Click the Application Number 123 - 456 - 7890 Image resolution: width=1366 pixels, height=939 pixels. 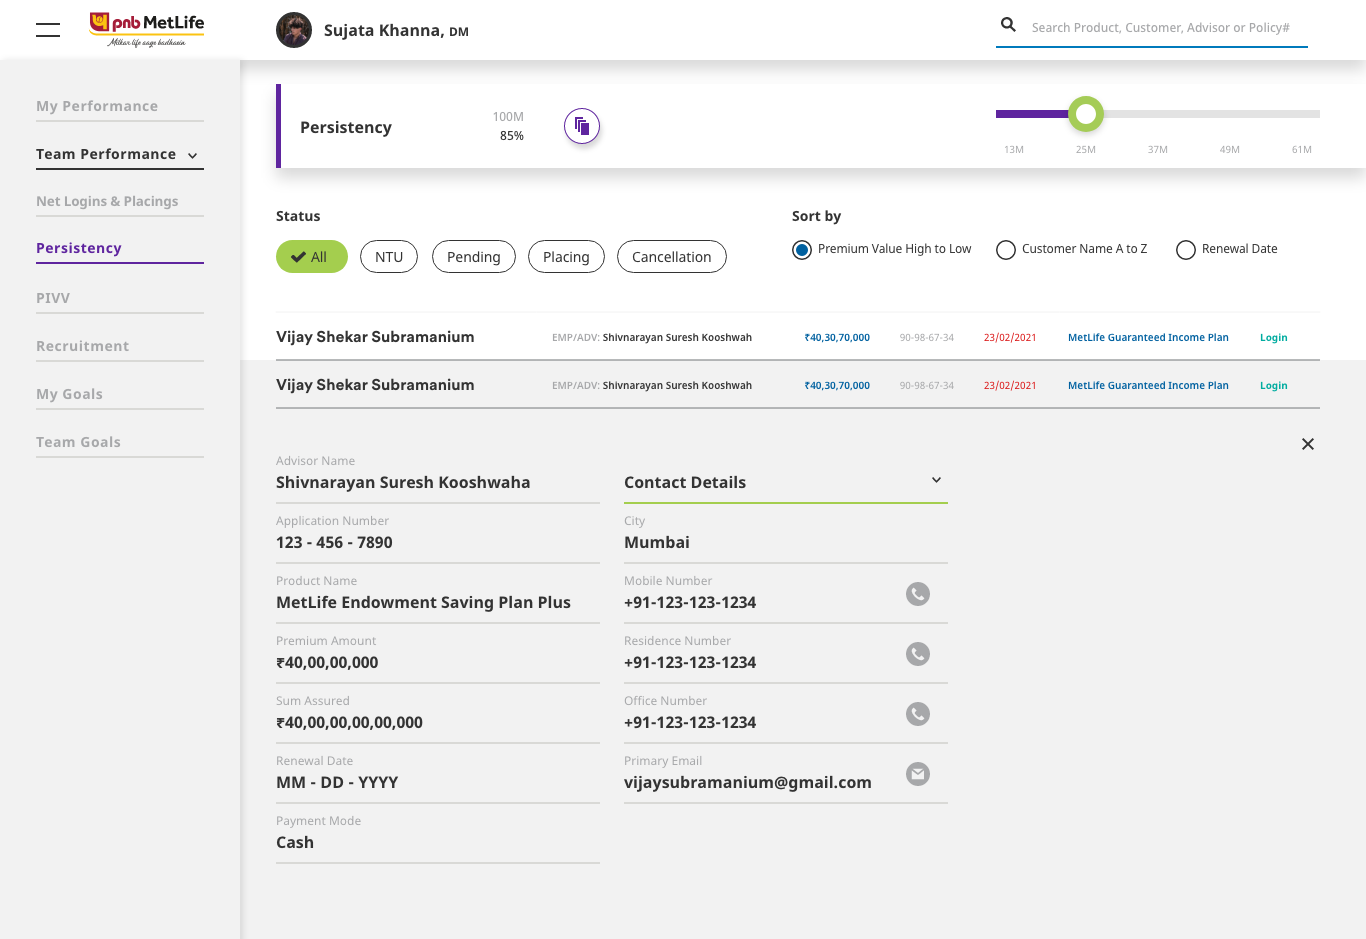coord(334,542)
